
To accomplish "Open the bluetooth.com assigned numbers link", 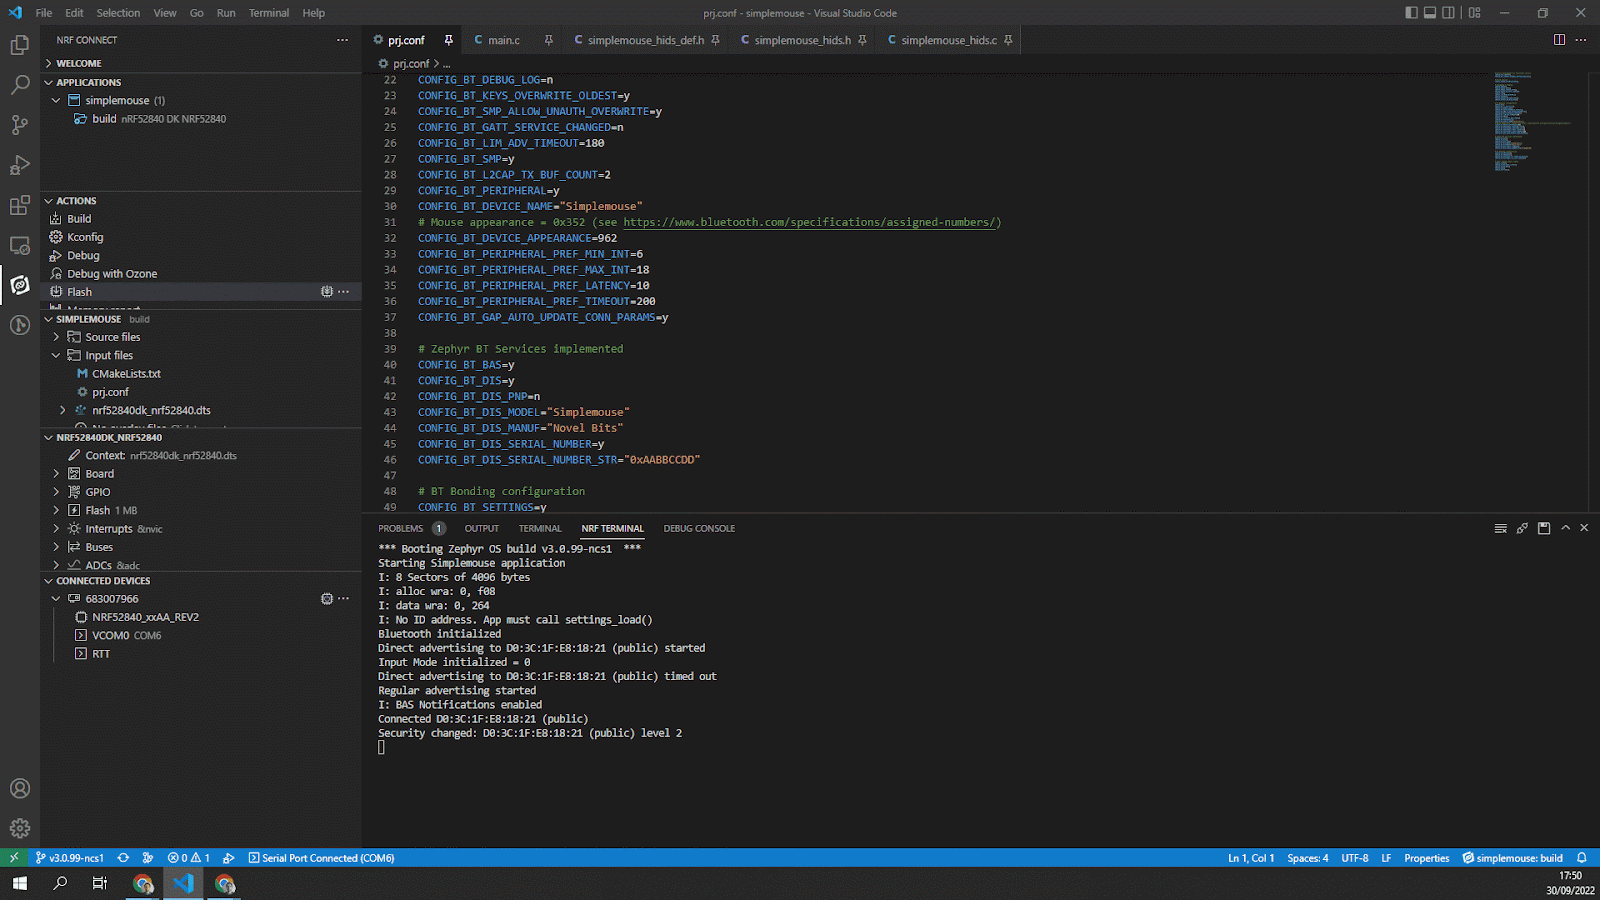I will (811, 222).
